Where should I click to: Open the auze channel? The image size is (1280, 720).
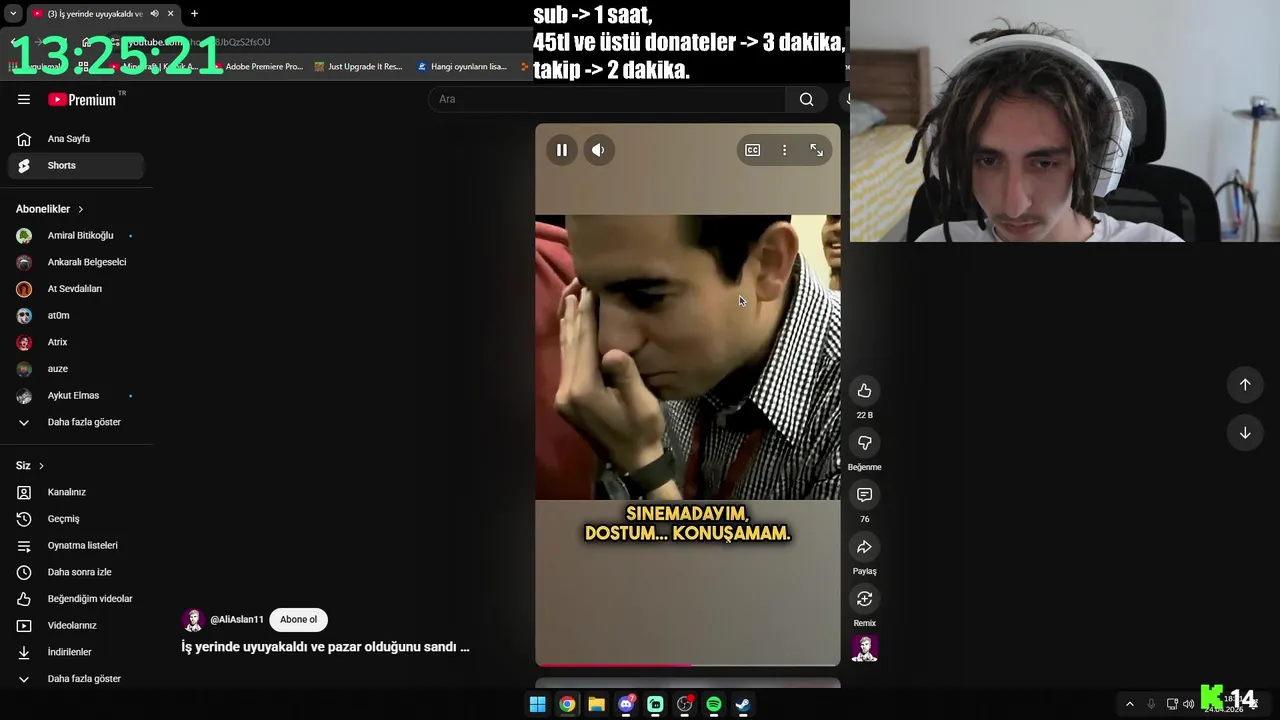76,369
